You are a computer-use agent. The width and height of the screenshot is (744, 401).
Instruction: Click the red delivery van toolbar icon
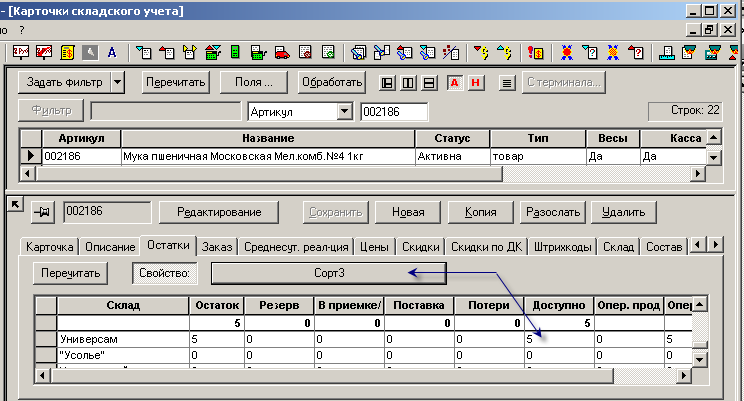pos(282,52)
